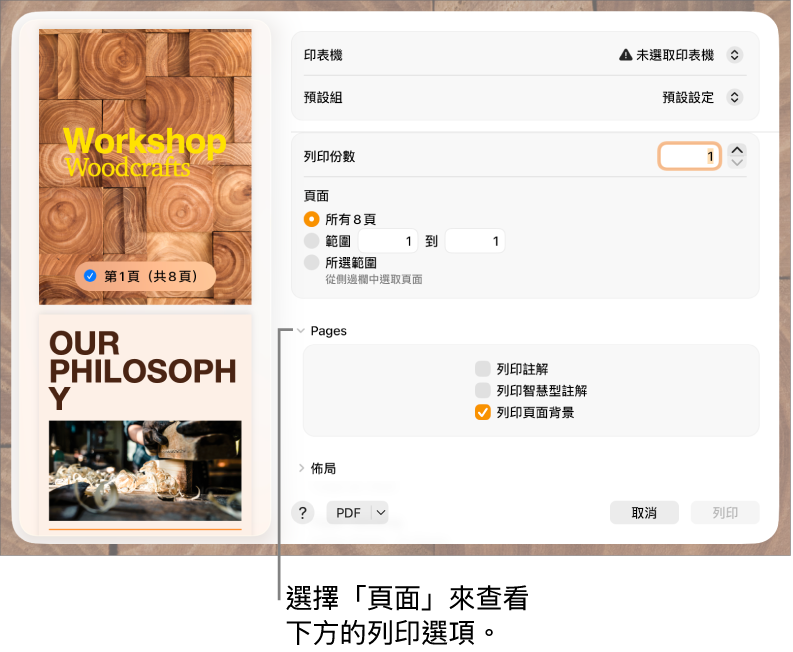The image size is (793, 652).
Task: Click the 取消 cancel button
Action: click(x=644, y=513)
